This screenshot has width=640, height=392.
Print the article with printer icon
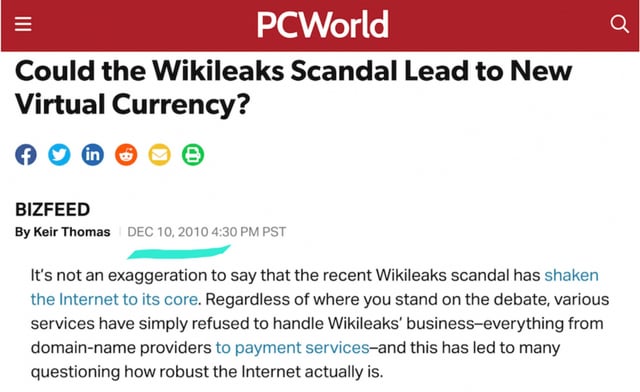(x=193, y=155)
